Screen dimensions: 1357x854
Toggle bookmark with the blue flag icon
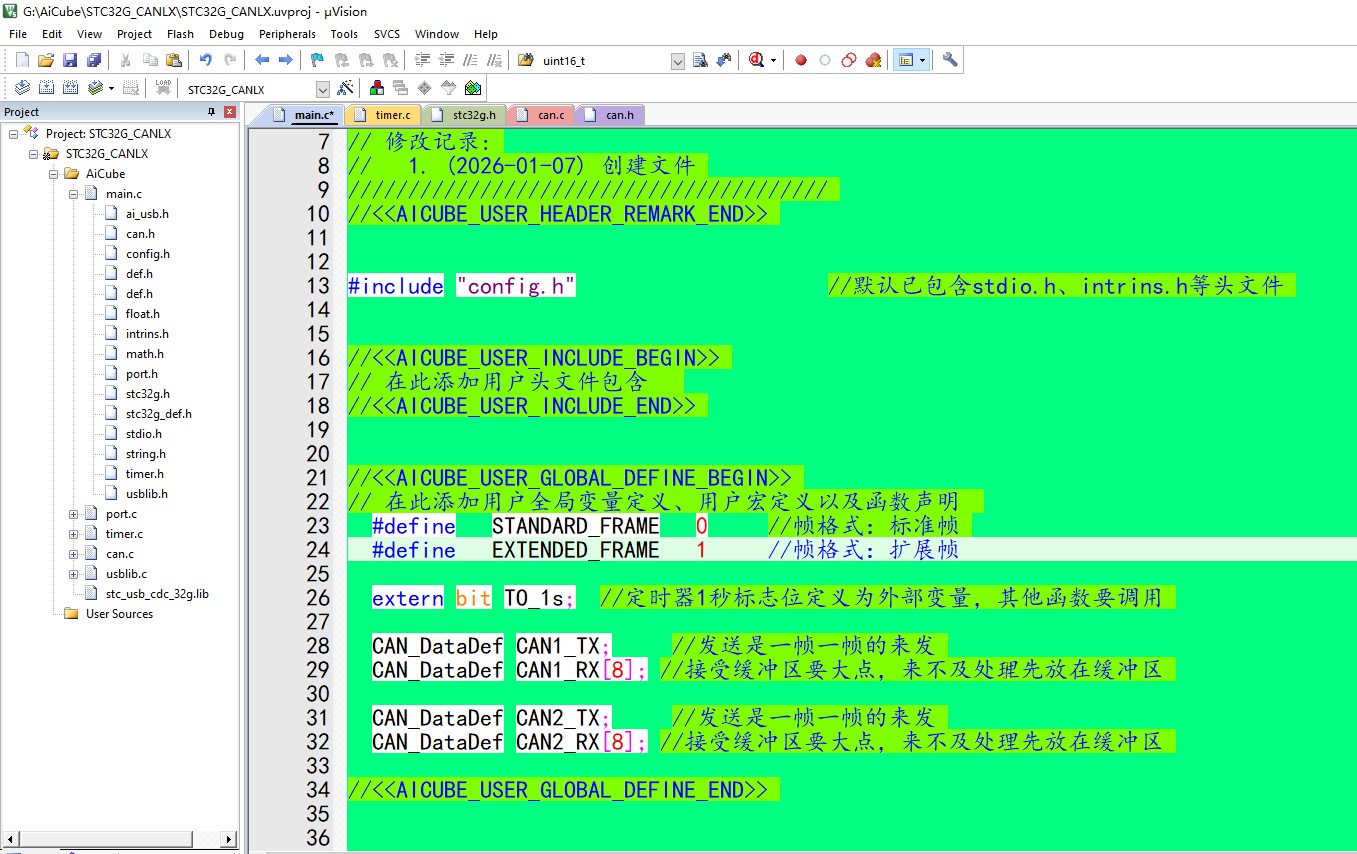317,60
